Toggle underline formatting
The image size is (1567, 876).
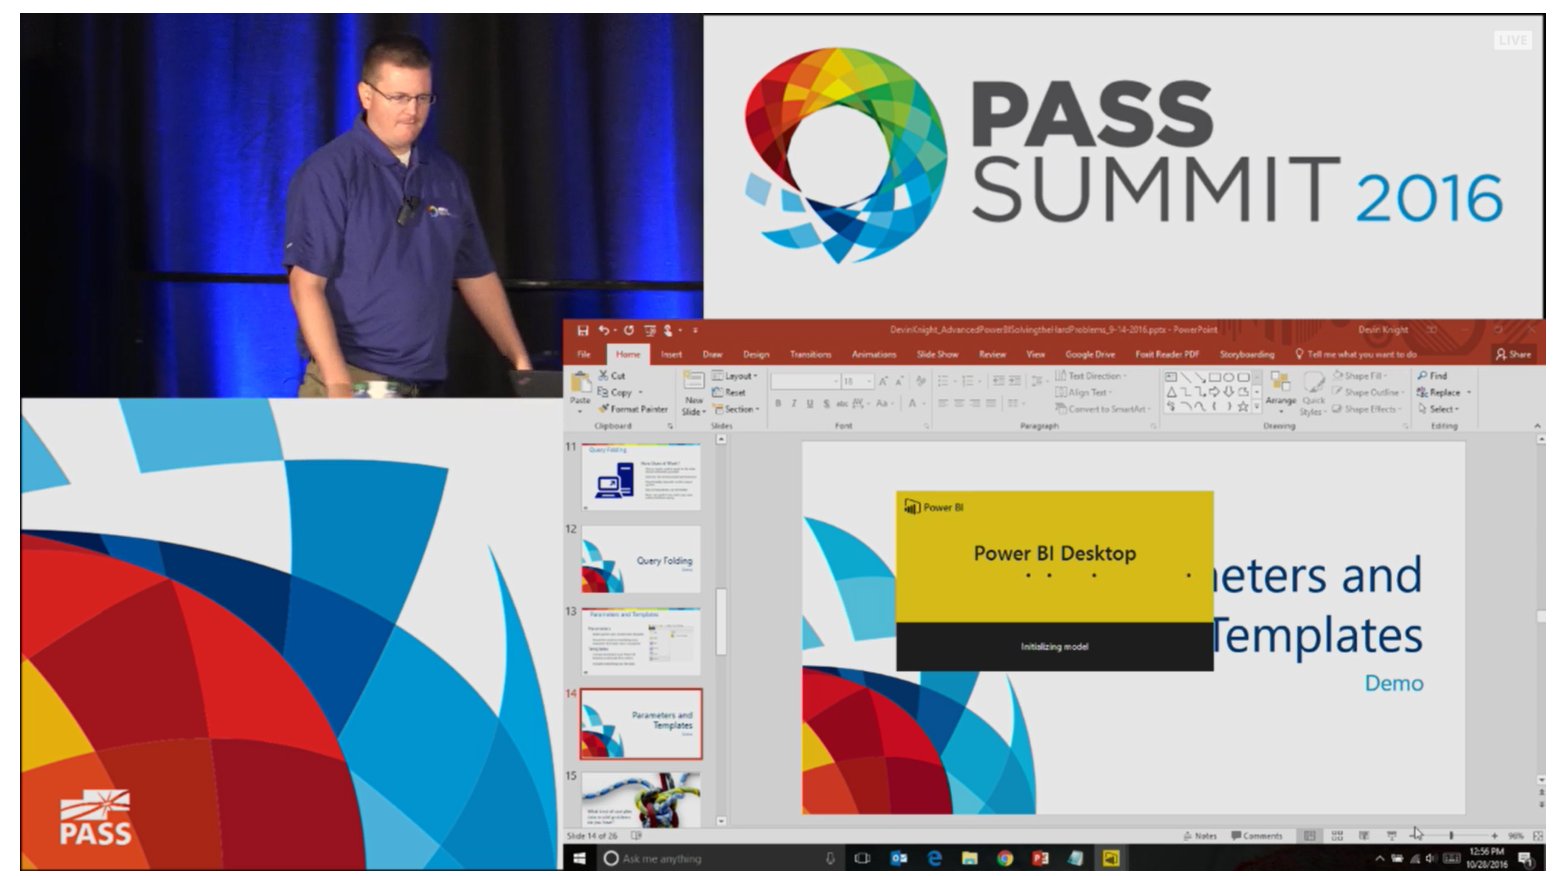tap(809, 403)
